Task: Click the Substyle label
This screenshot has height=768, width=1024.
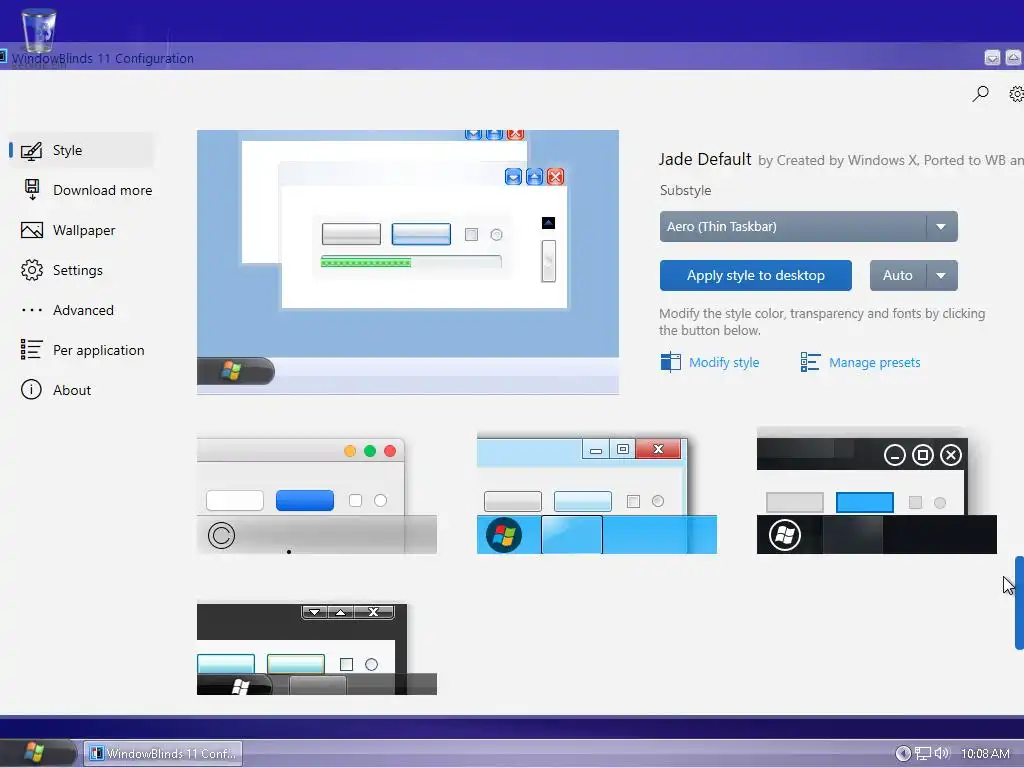Action: click(x=685, y=191)
